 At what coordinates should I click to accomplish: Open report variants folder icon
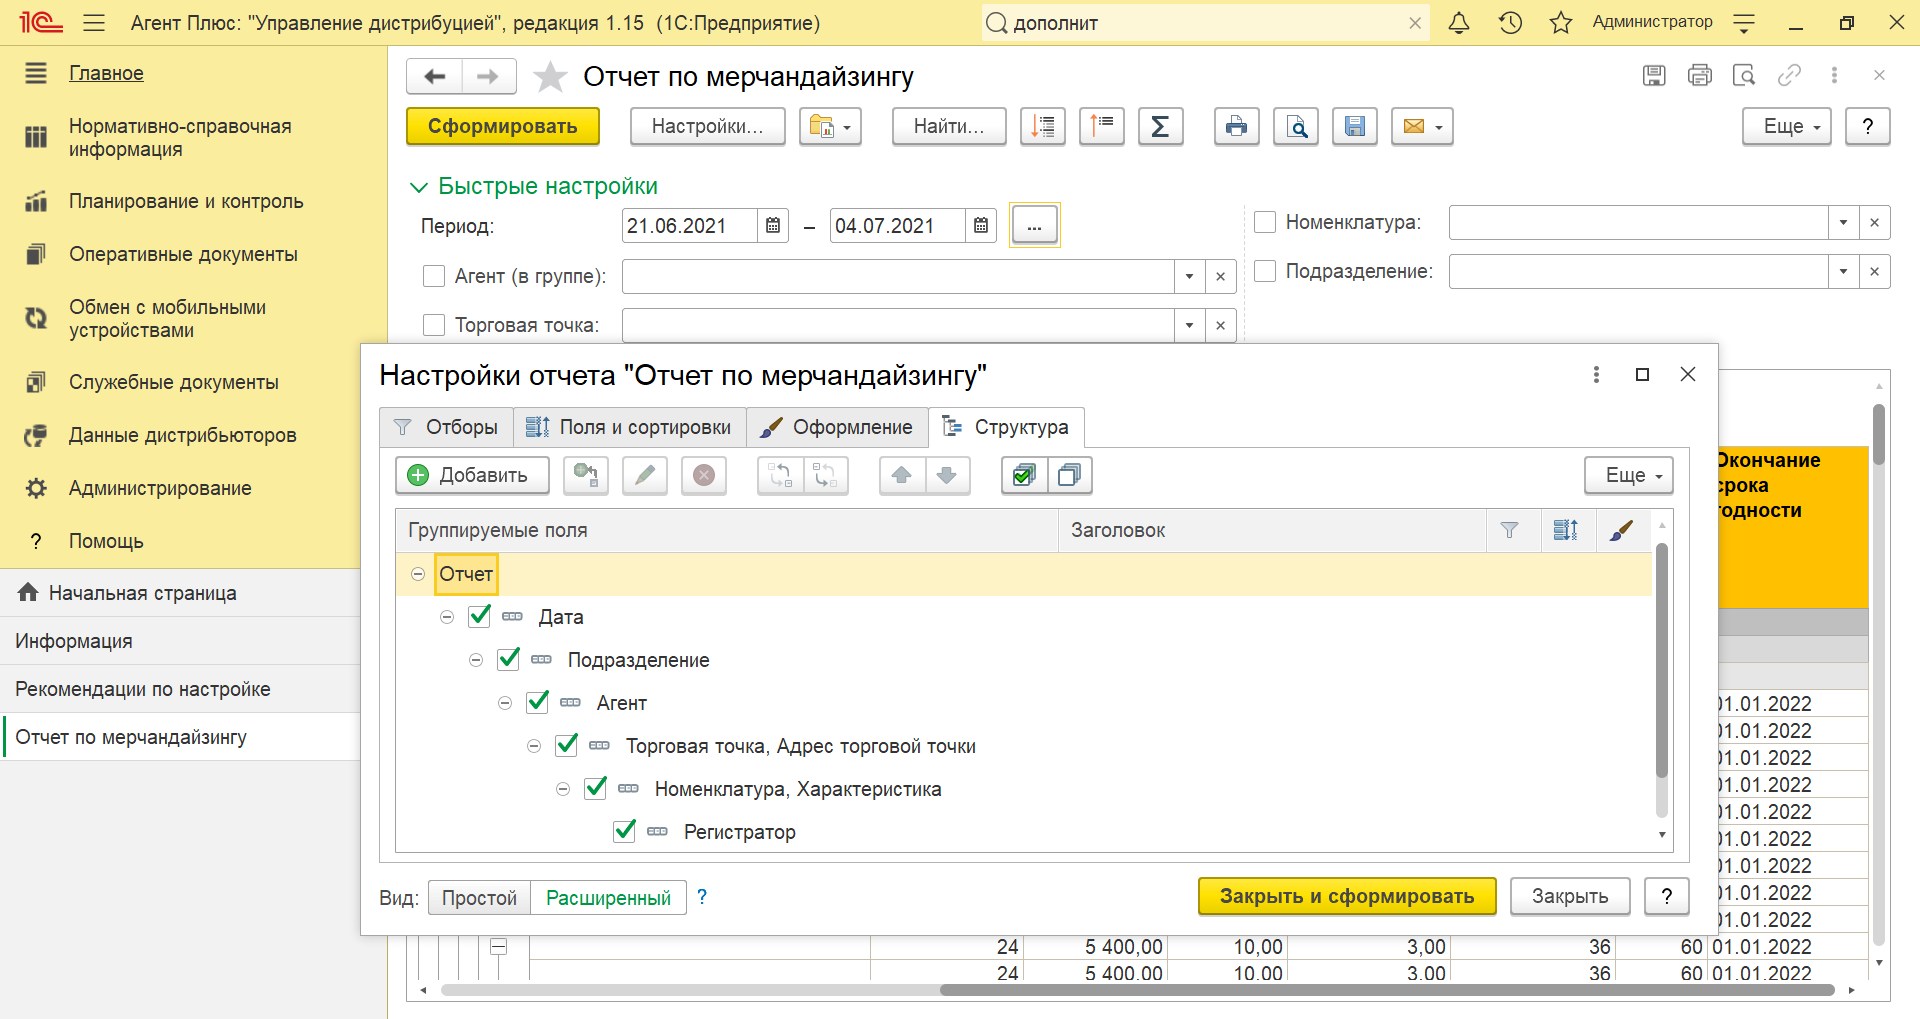(830, 126)
